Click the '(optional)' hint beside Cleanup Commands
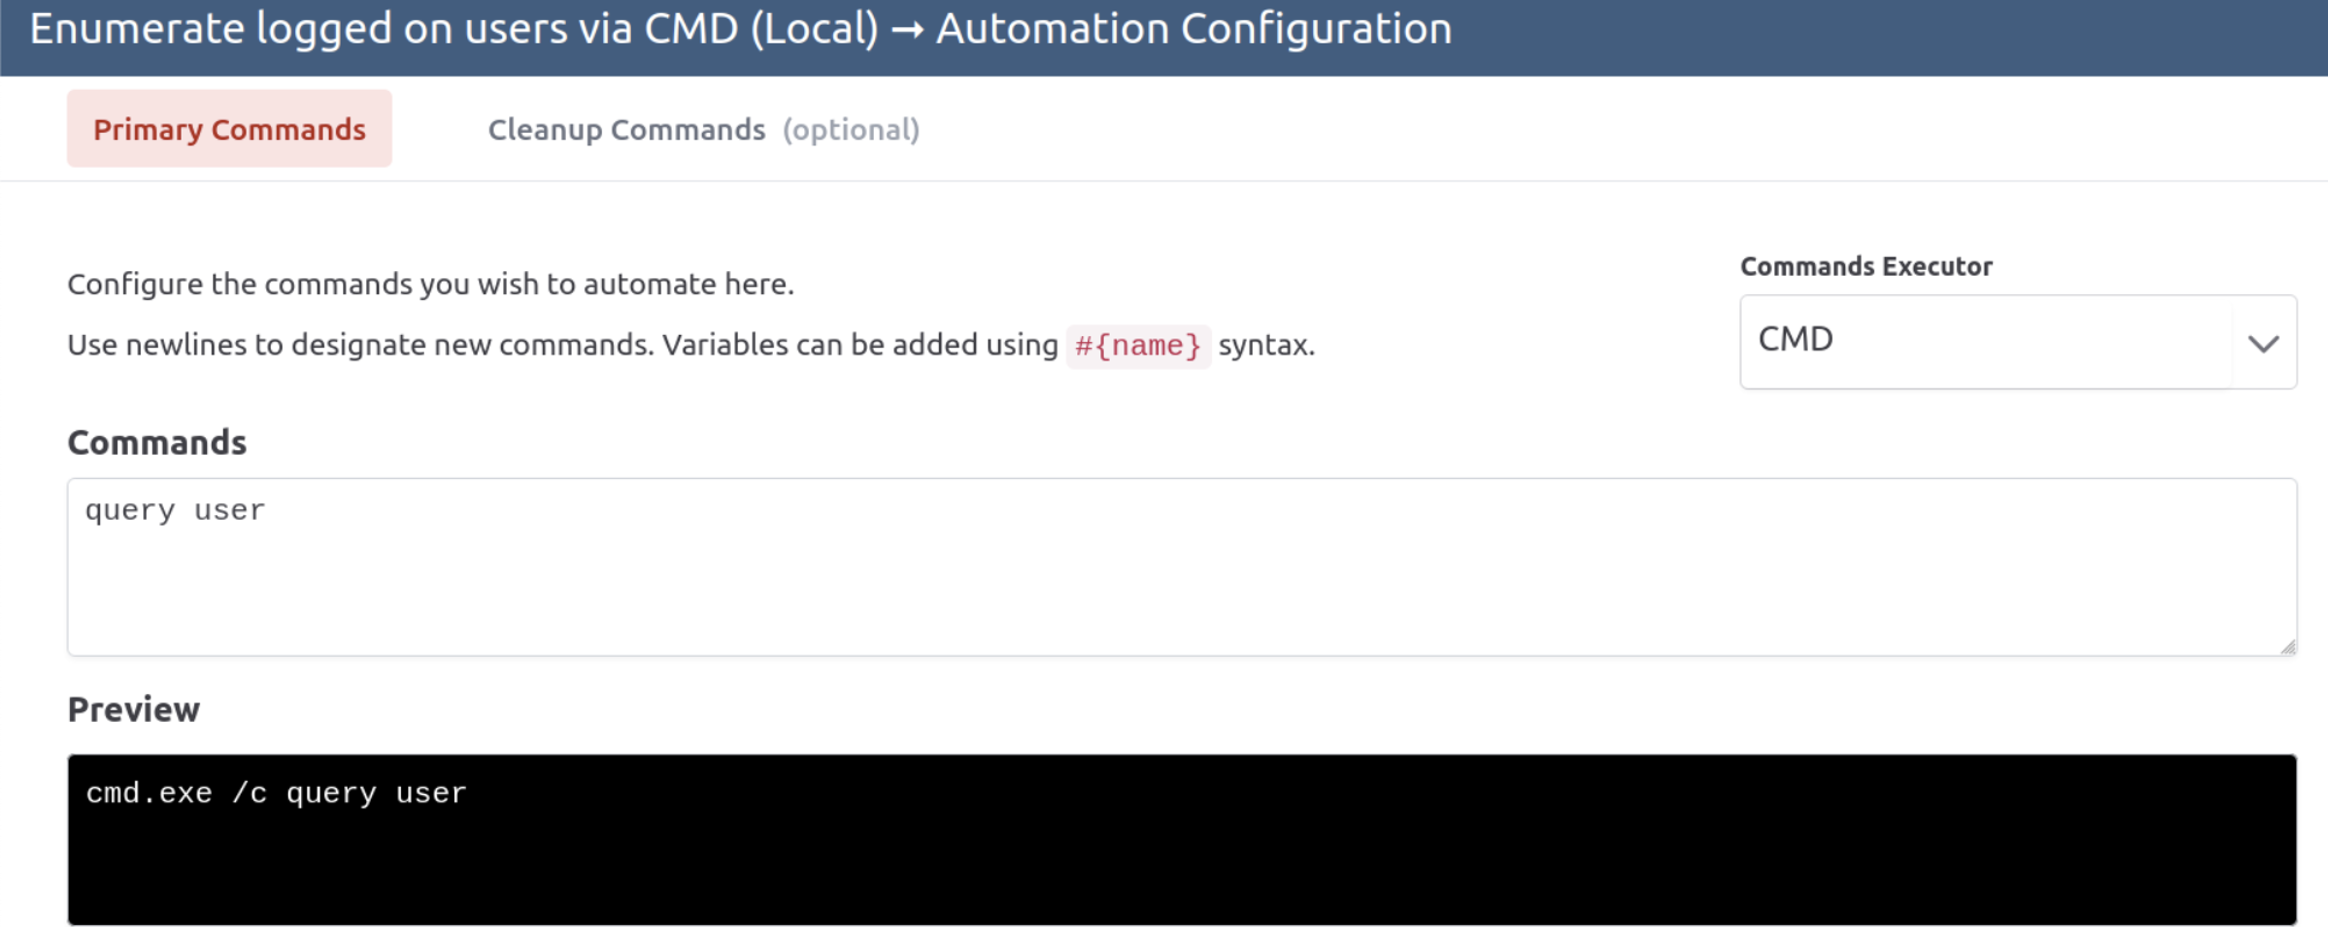Screen dimensions: 2328x927 click(x=851, y=130)
